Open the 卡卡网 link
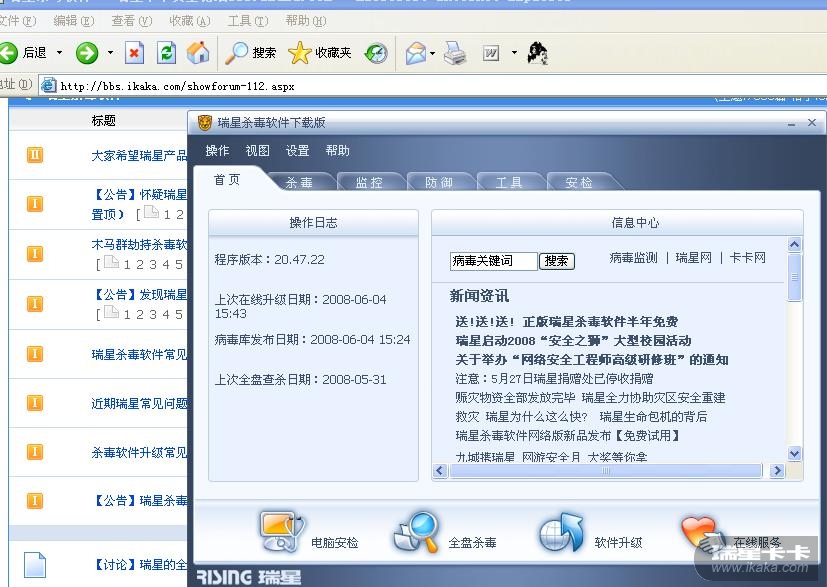Screen dimensions: 827x587 point(747,258)
